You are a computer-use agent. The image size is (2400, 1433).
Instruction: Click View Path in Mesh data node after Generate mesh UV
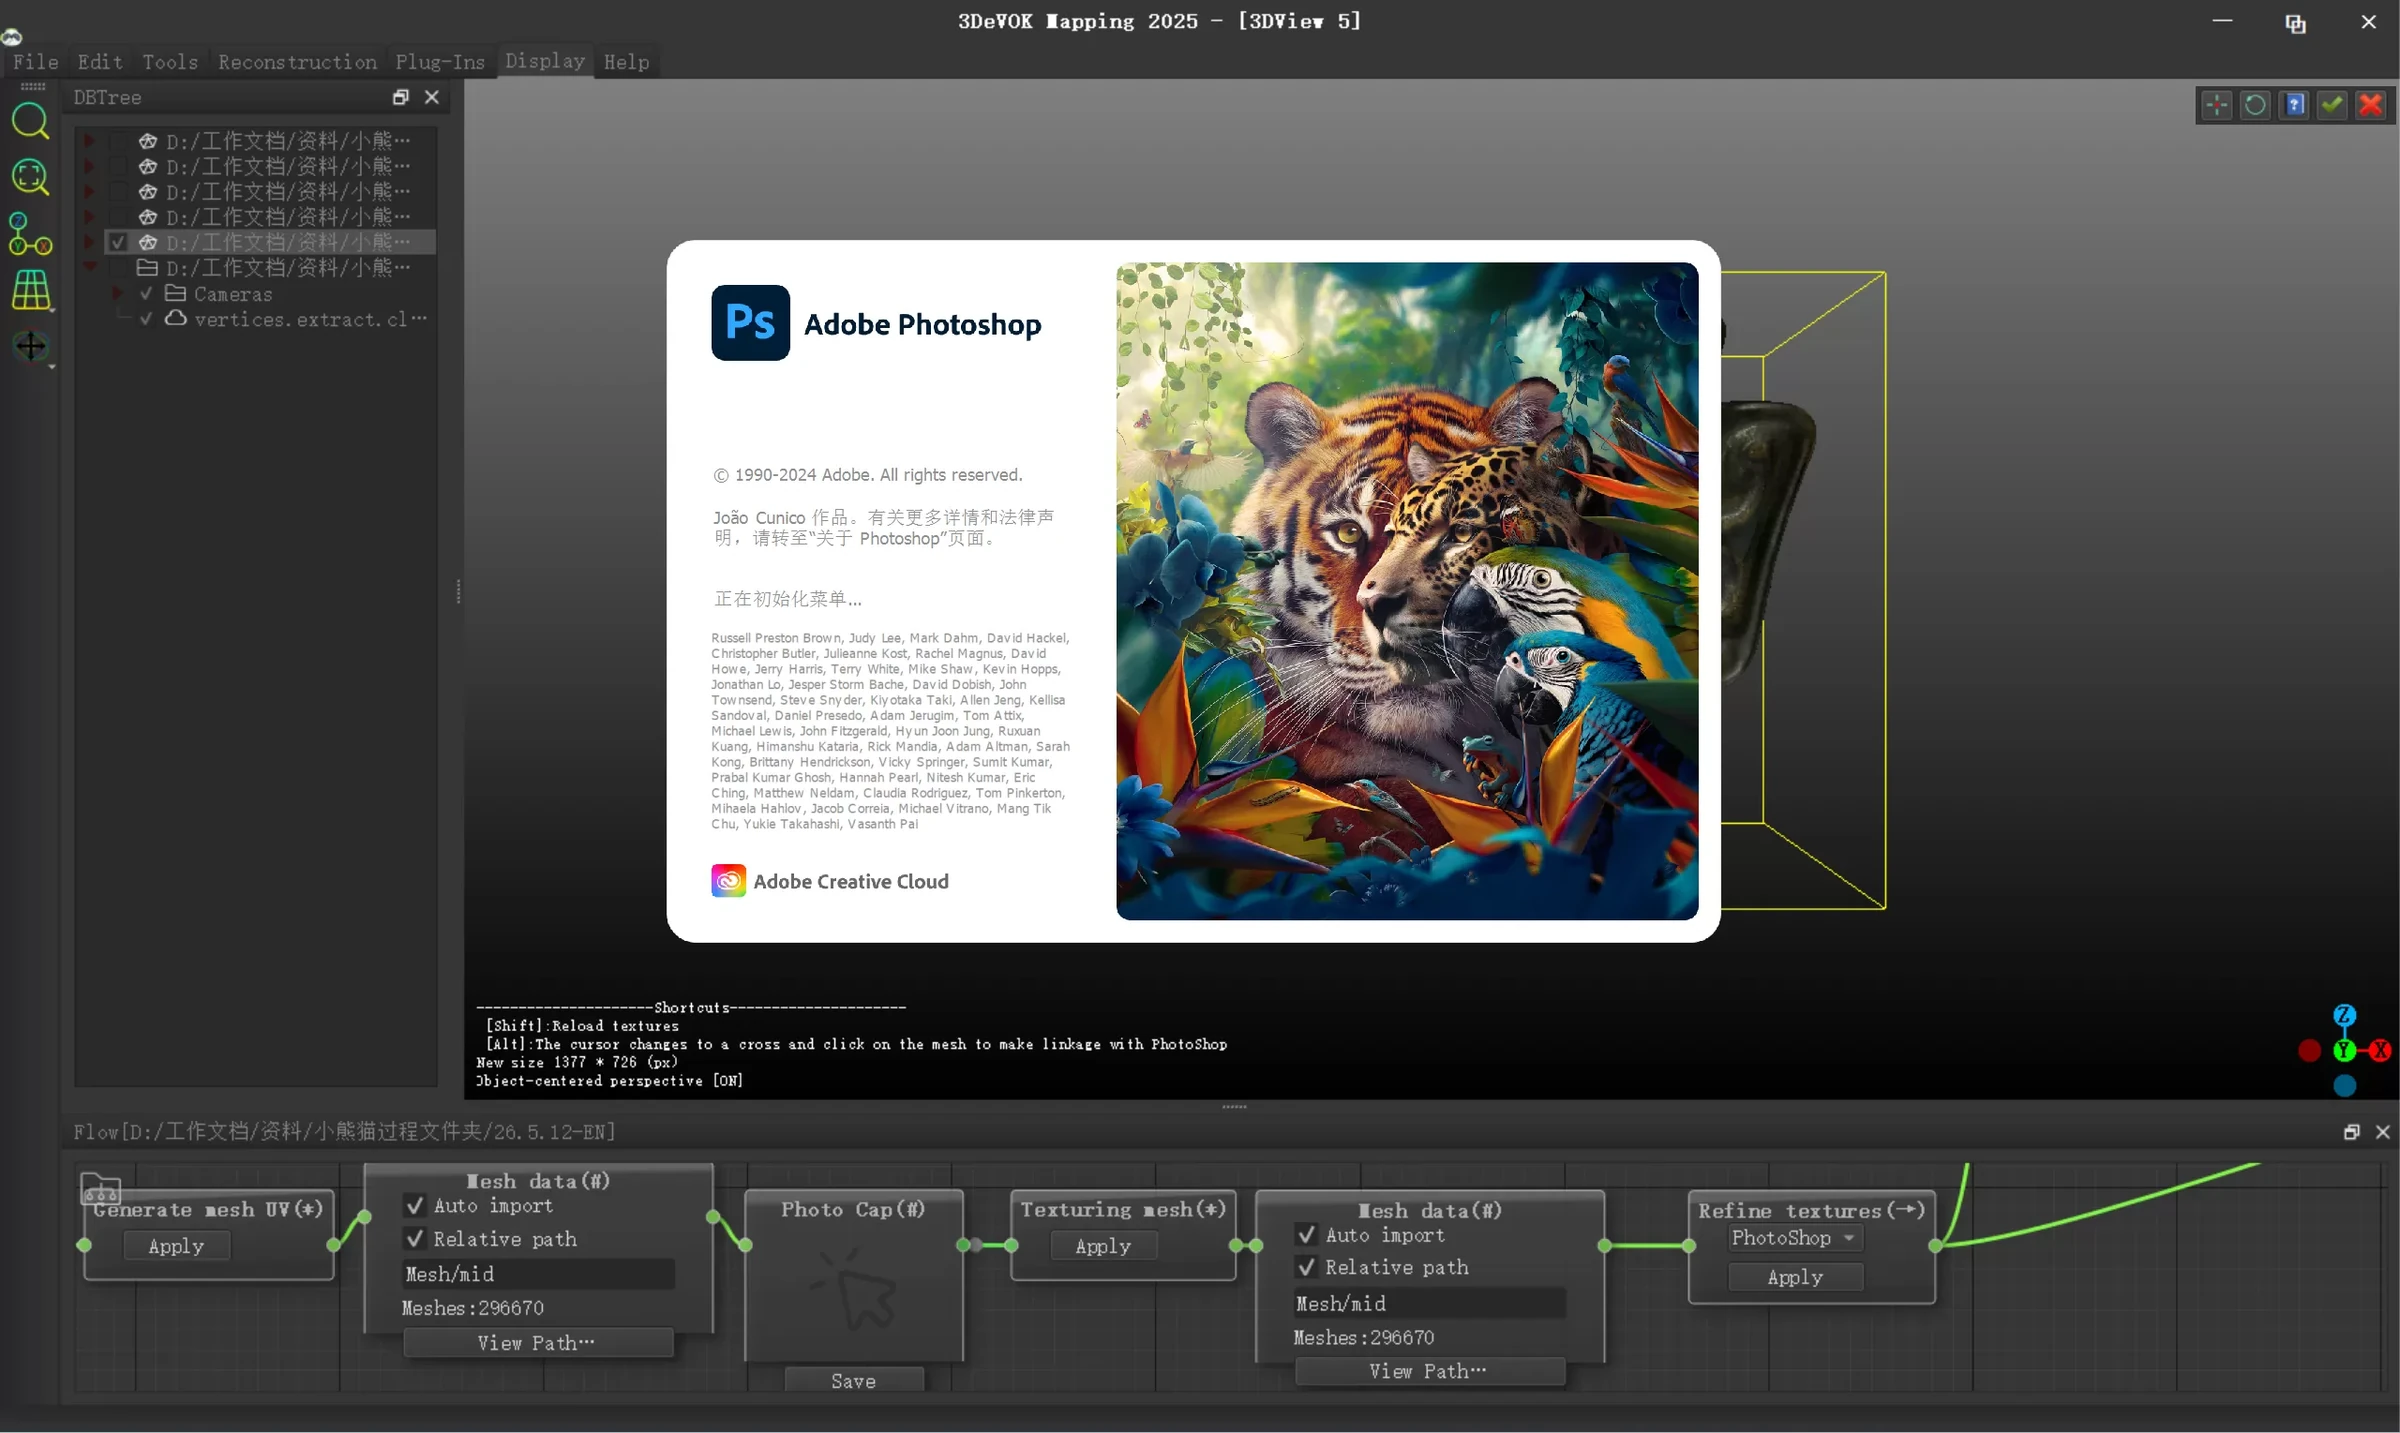(x=537, y=1343)
